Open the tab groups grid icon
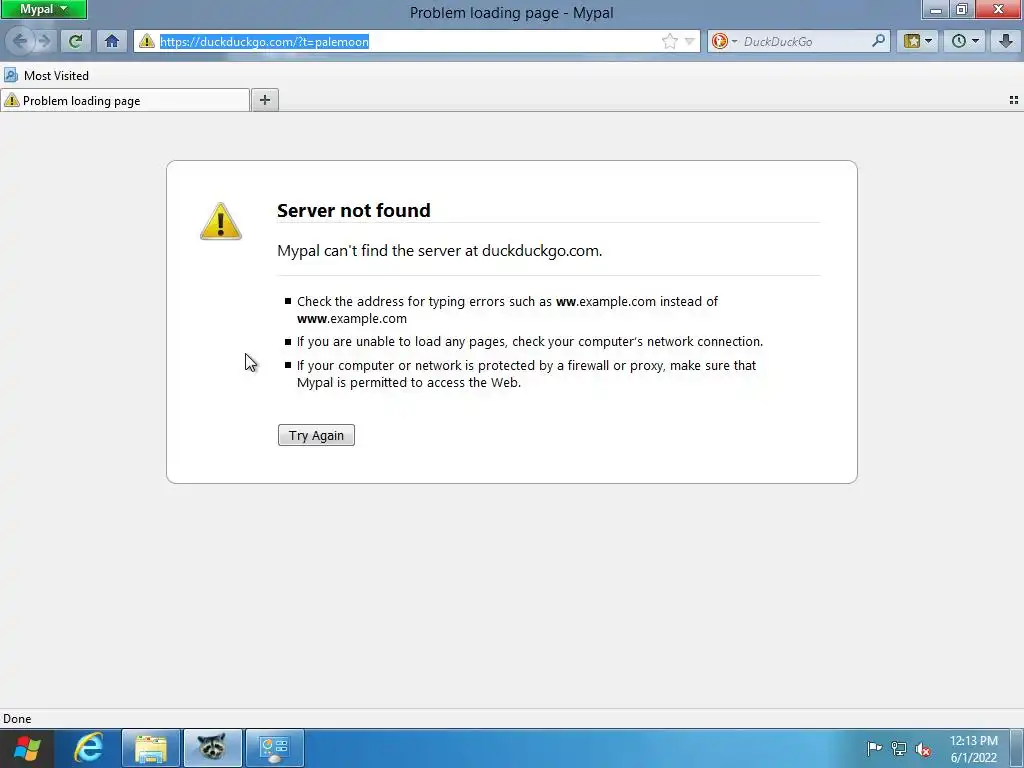 click(x=1014, y=100)
